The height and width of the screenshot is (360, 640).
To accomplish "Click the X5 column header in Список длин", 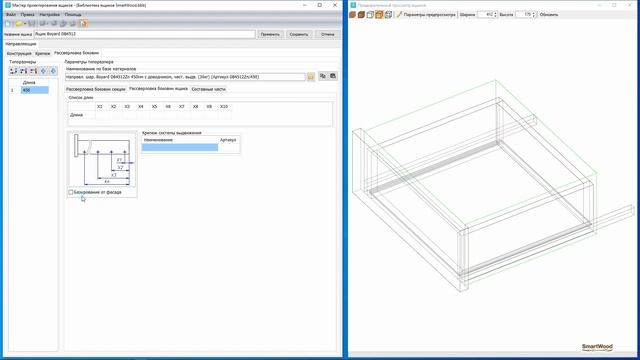I will (154, 107).
